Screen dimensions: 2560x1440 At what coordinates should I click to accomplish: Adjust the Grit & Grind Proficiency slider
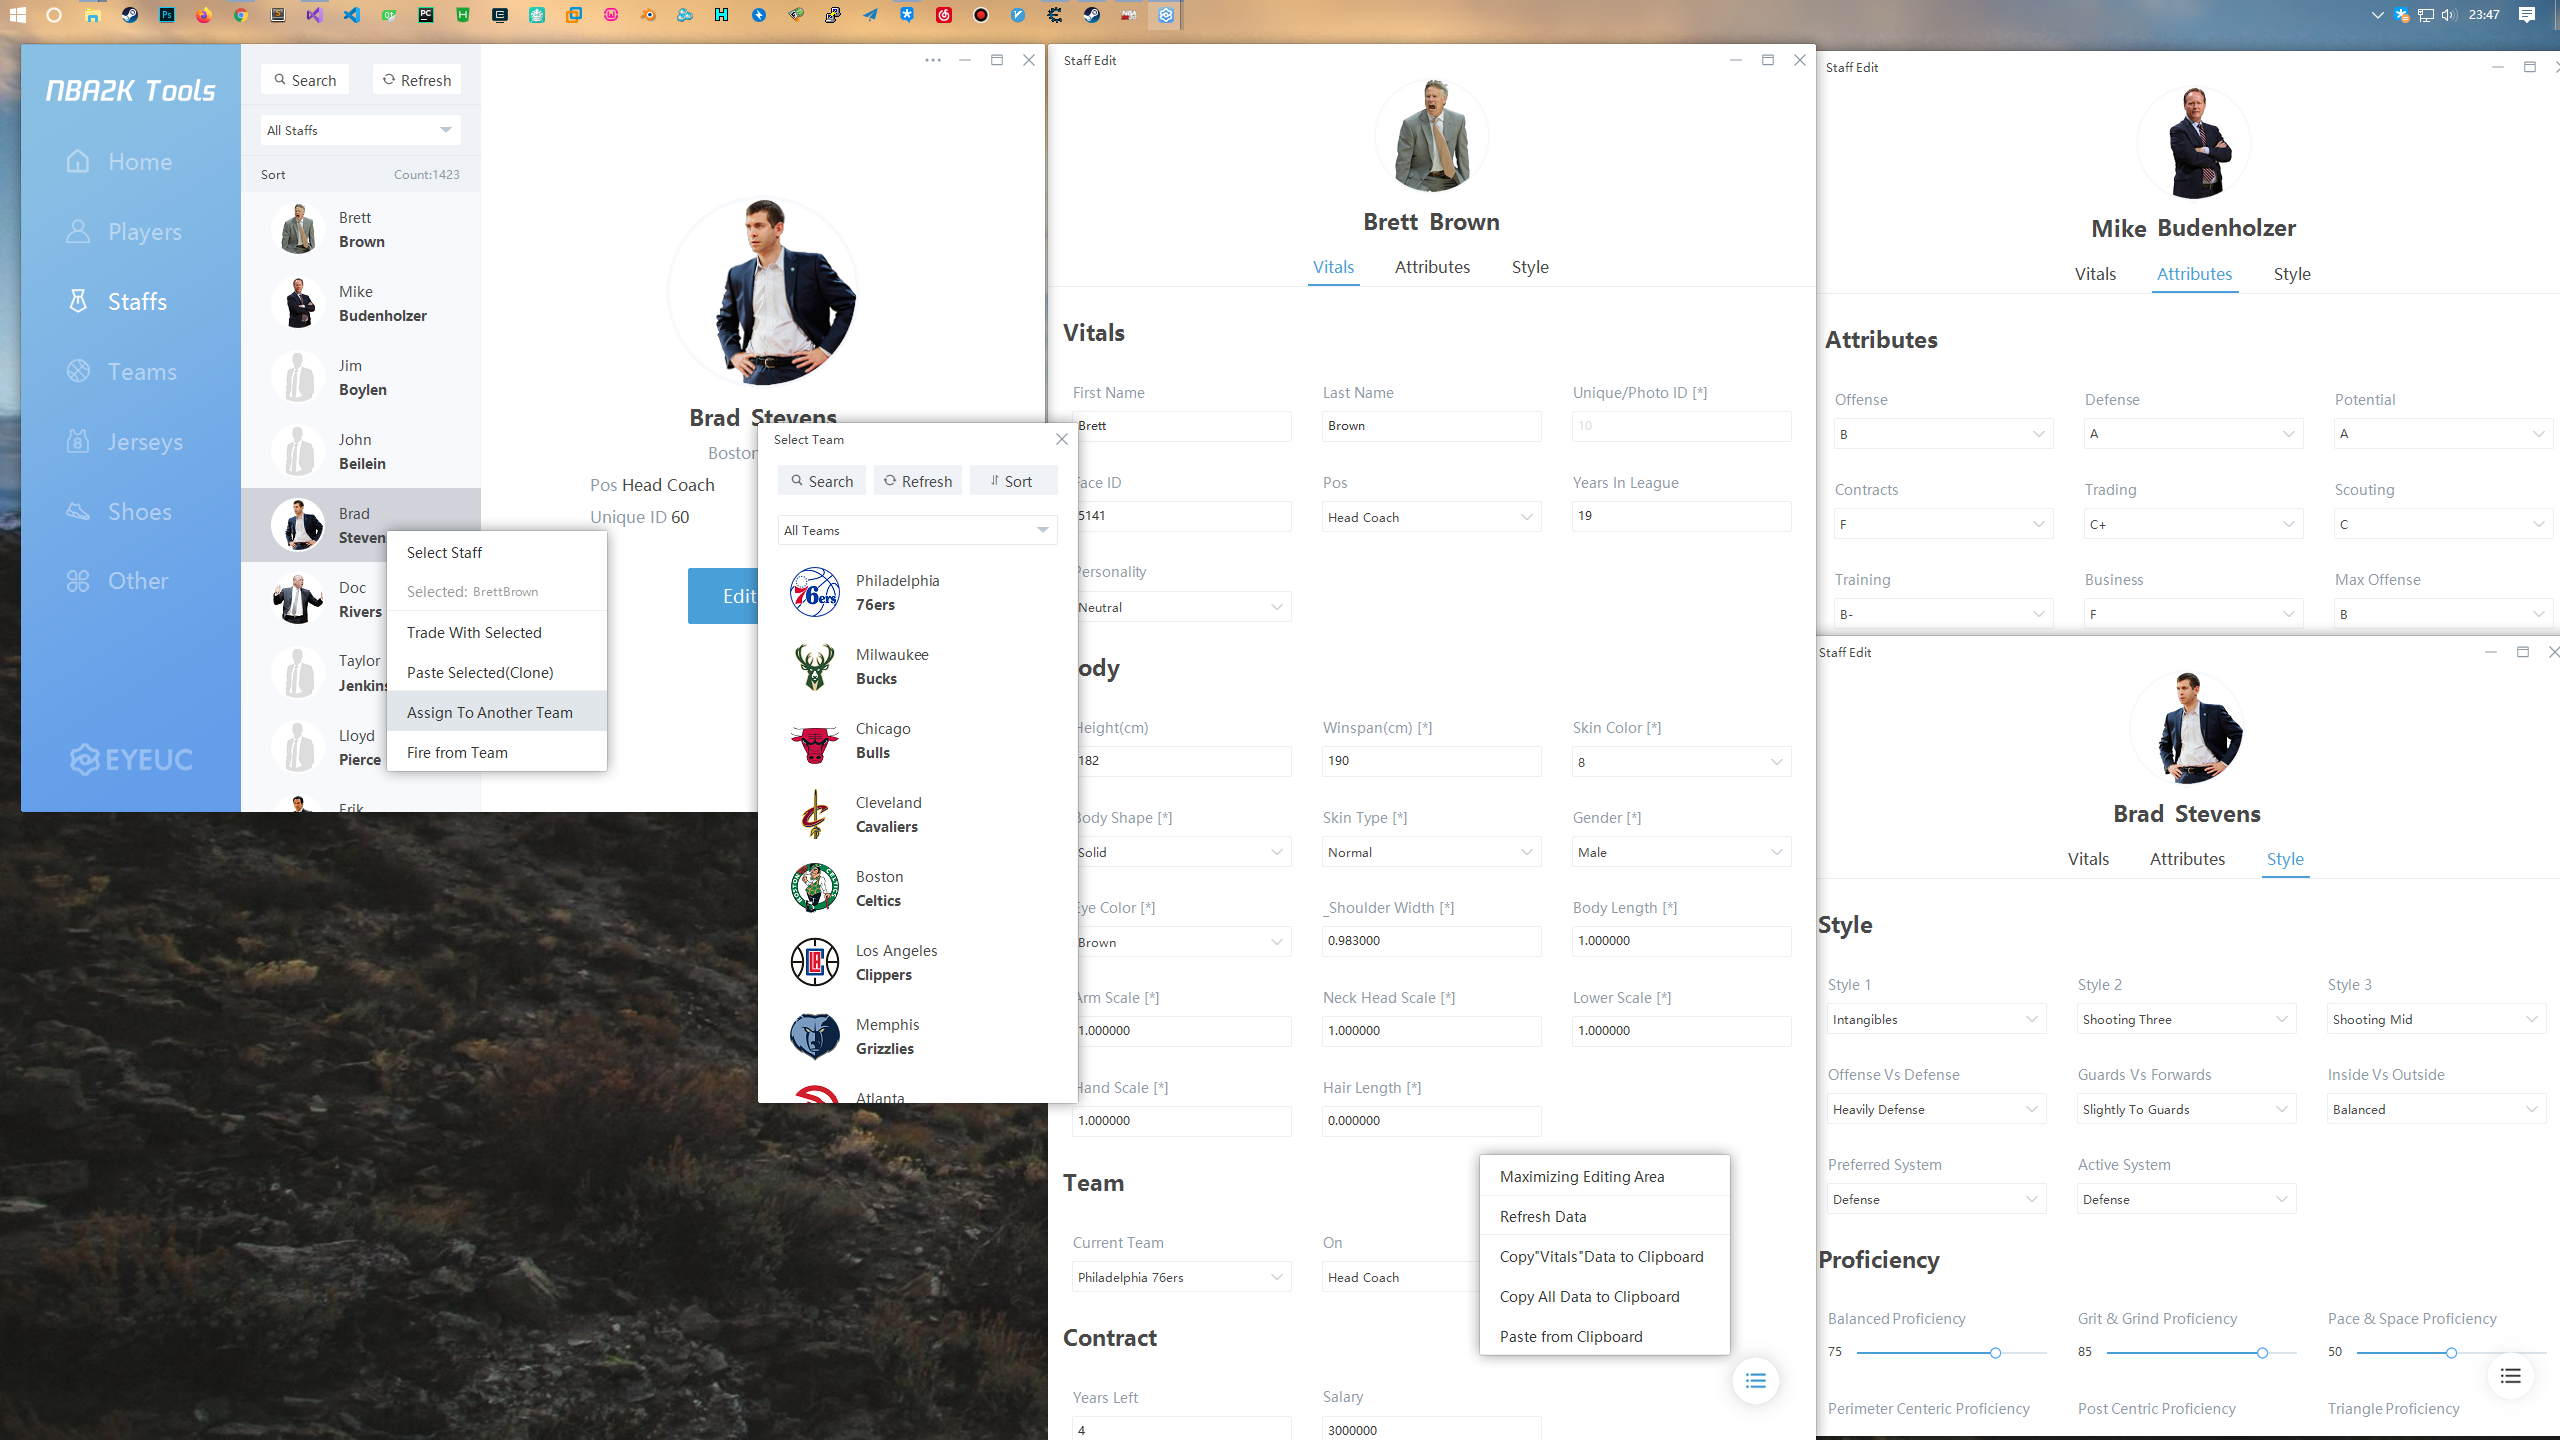point(2261,1353)
